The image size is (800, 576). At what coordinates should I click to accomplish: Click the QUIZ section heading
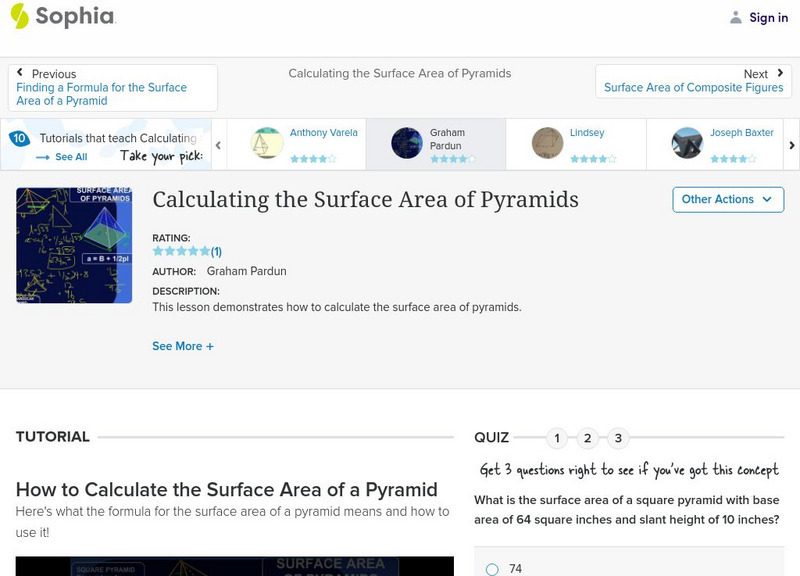491,437
